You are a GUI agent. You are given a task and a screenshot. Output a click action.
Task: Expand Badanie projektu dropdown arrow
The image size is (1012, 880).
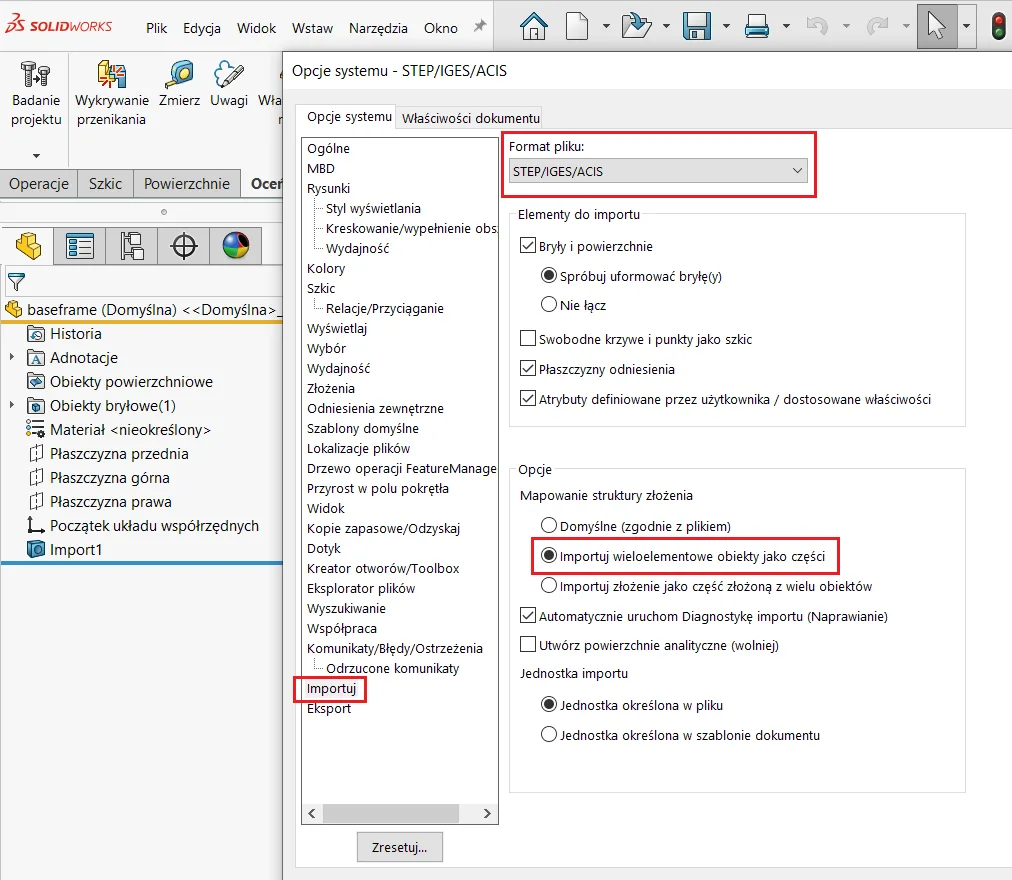[36, 156]
